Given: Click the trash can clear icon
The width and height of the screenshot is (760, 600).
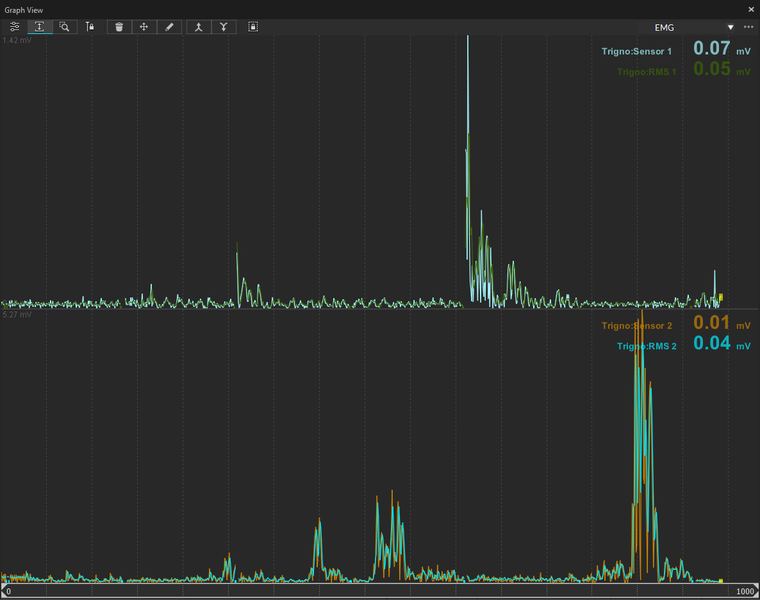Looking at the screenshot, I should (119, 27).
